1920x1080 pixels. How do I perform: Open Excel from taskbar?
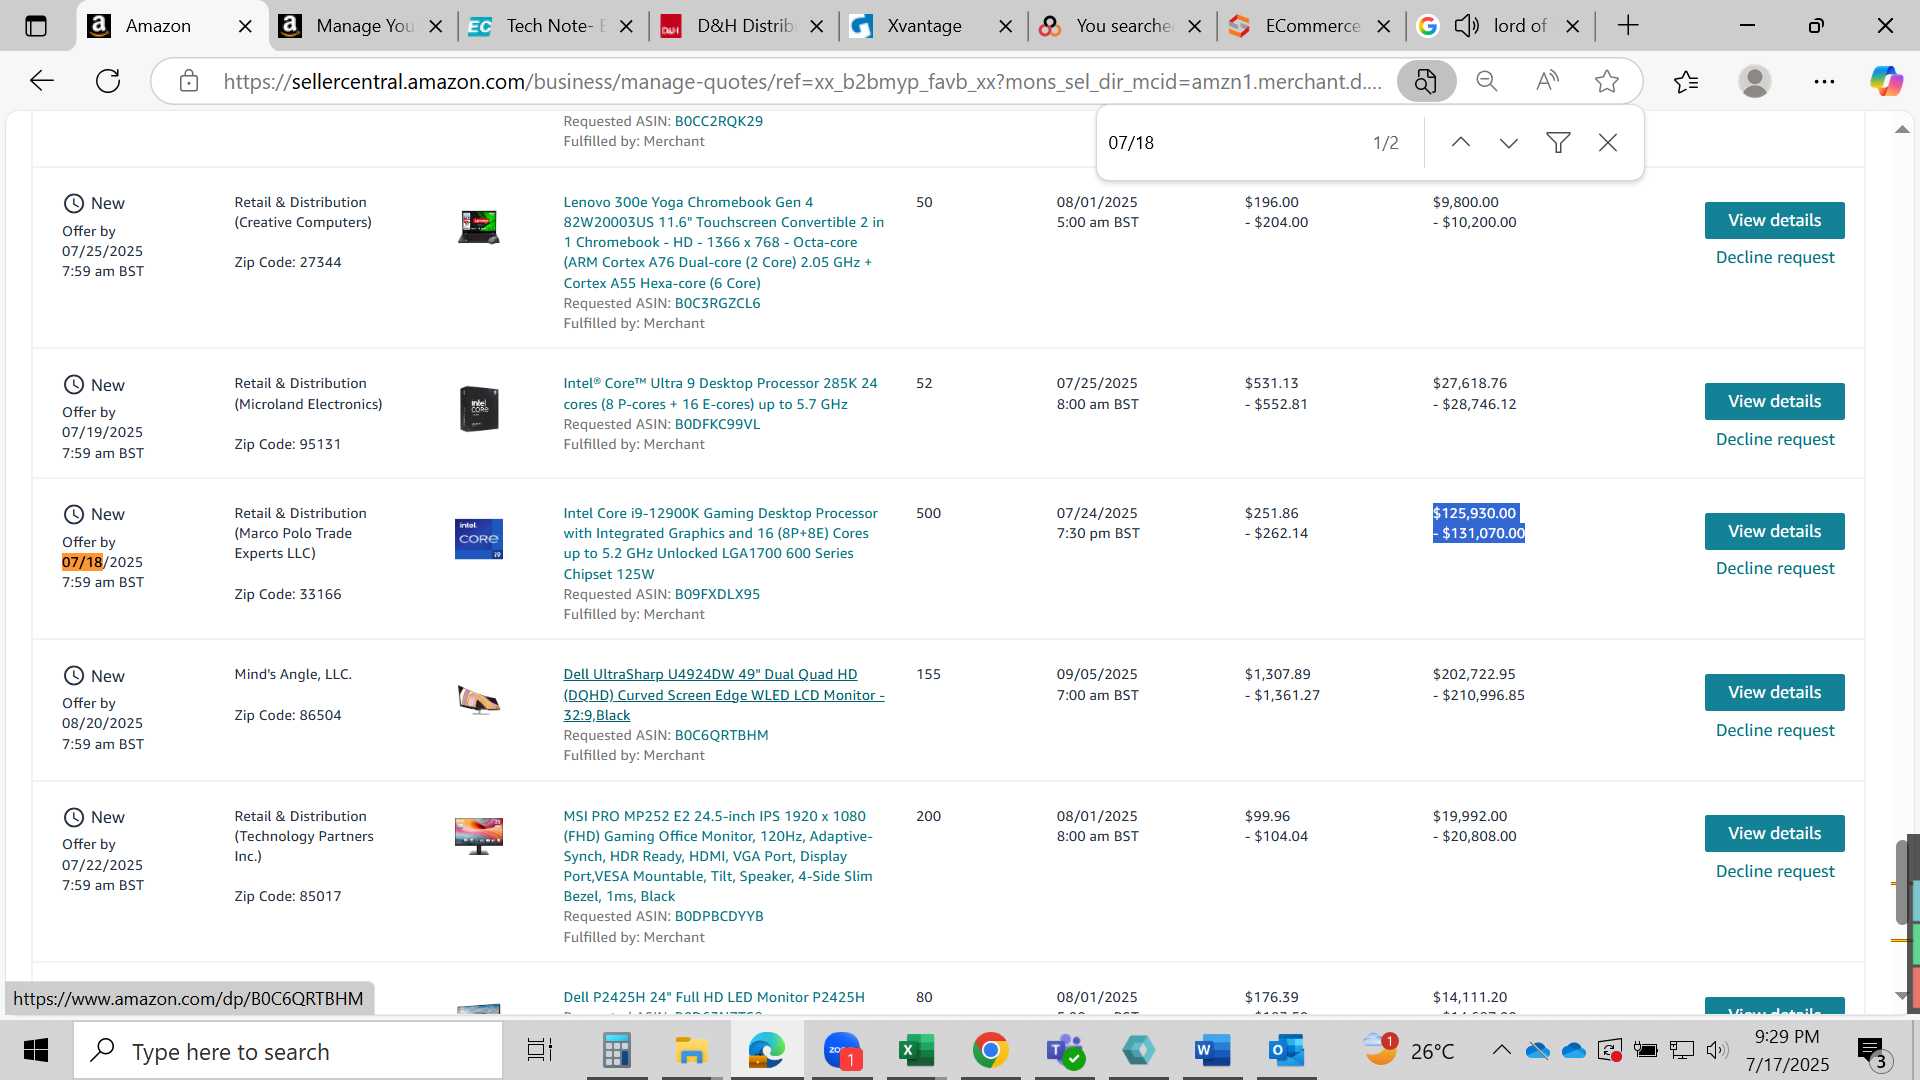(916, 1051)
